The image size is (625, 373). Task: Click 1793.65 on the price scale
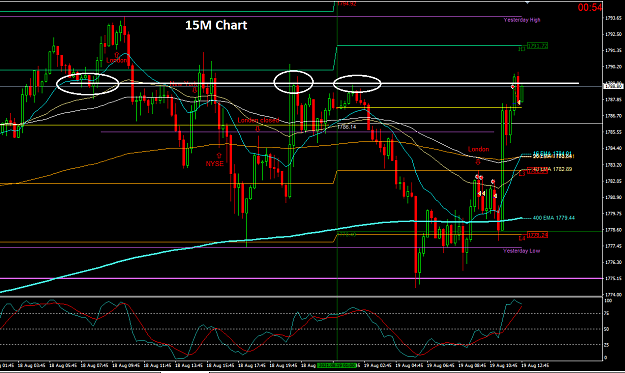(x=614, y=18)
